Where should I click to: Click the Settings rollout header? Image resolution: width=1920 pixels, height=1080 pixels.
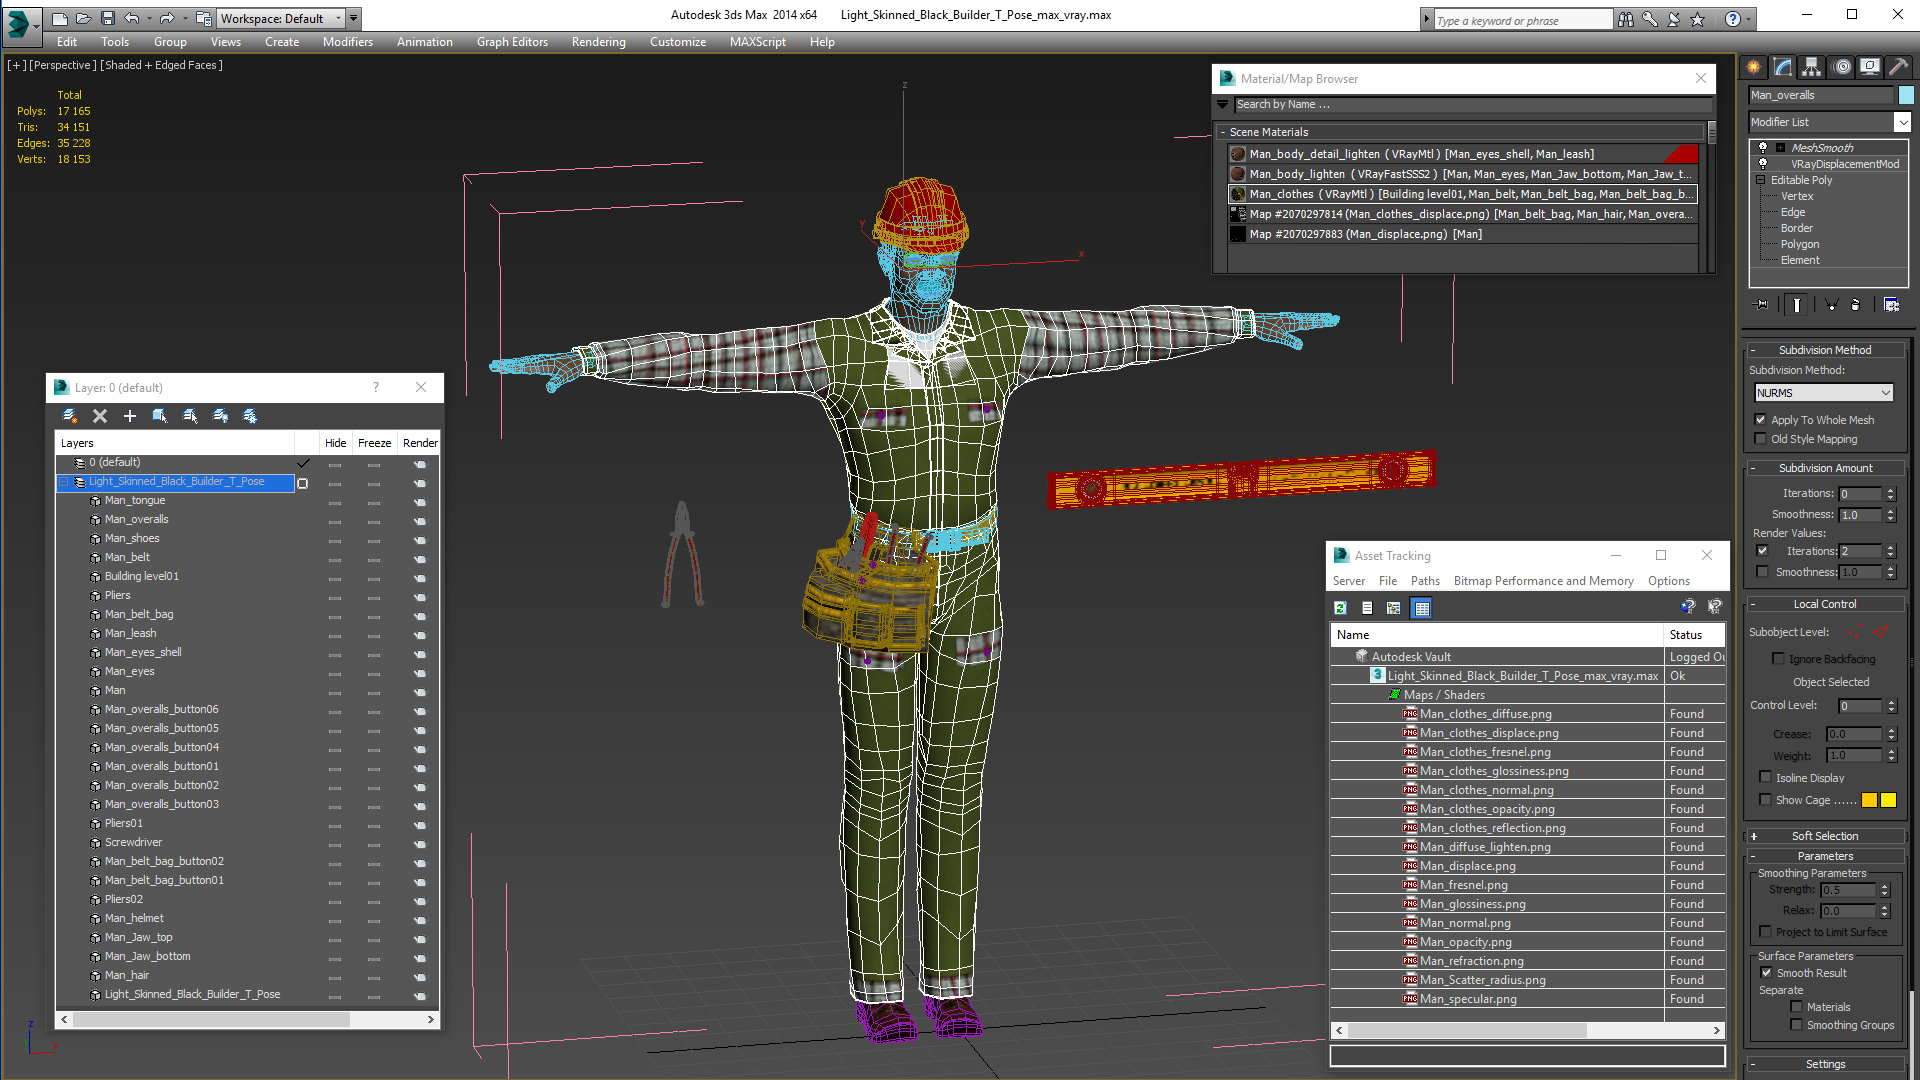[x=1825, y=1064]
